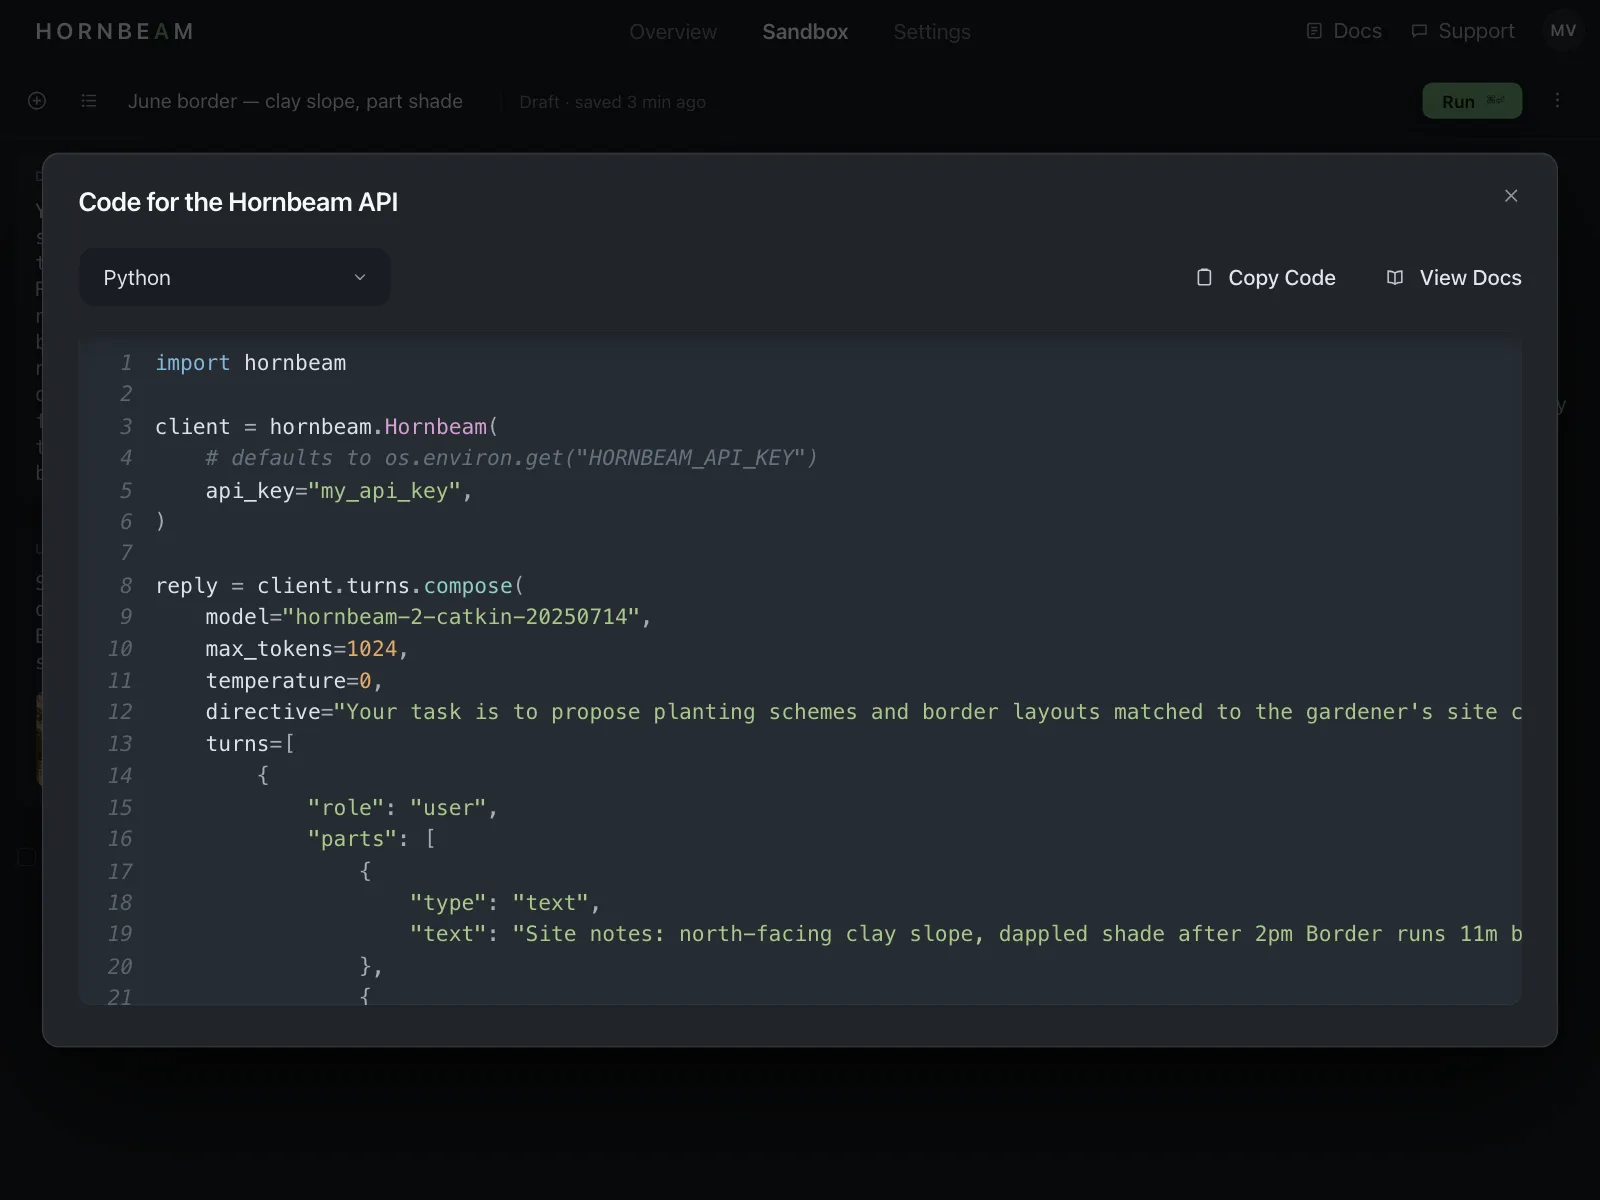Click the Draft · saved 3 min ago status
The image size is (1600, 1200).
(x=612, y=102)
